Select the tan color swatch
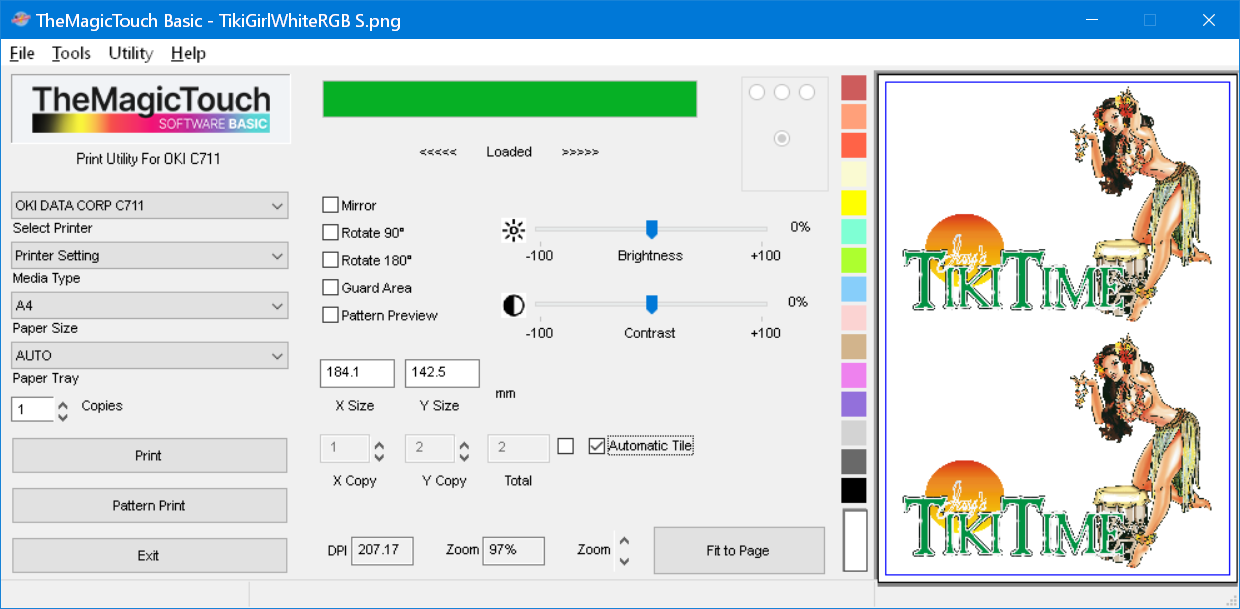This screenshot has width=1240, height=609. (x=853, y=347)
